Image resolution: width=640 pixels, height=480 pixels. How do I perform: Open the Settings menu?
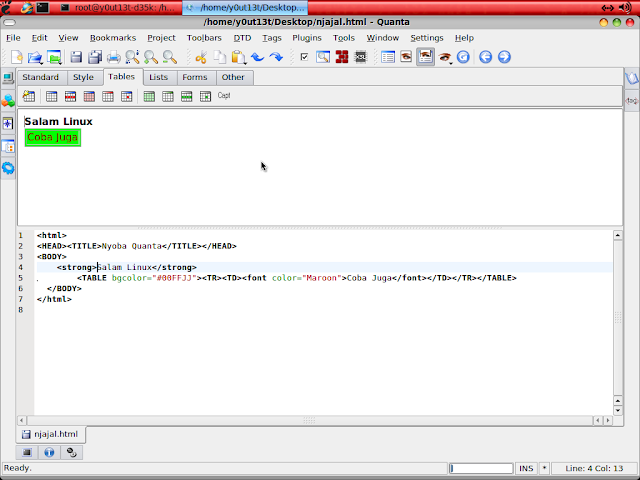pos(427,38)
